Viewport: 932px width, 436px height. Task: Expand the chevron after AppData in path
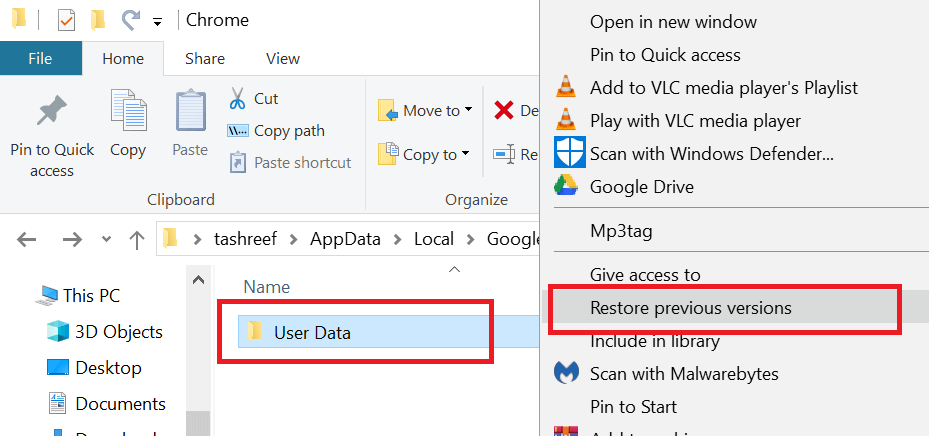tap(396, 239)
